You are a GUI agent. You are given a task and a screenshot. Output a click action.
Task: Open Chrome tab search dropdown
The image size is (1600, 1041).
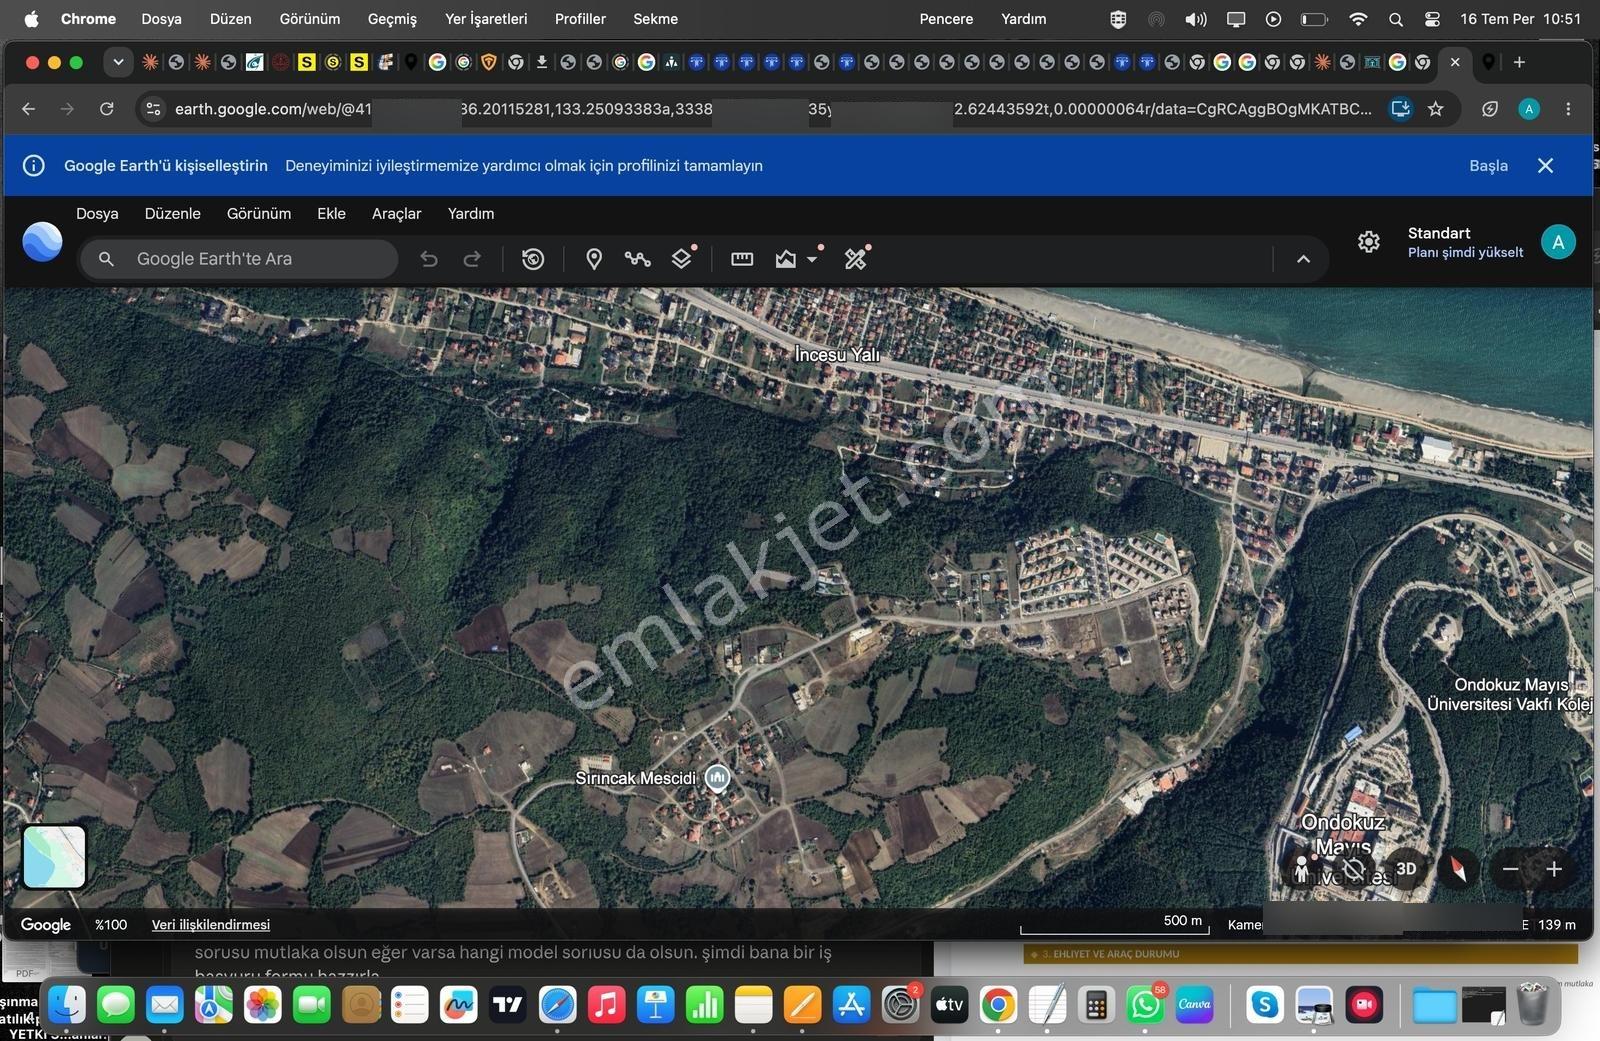118,62
